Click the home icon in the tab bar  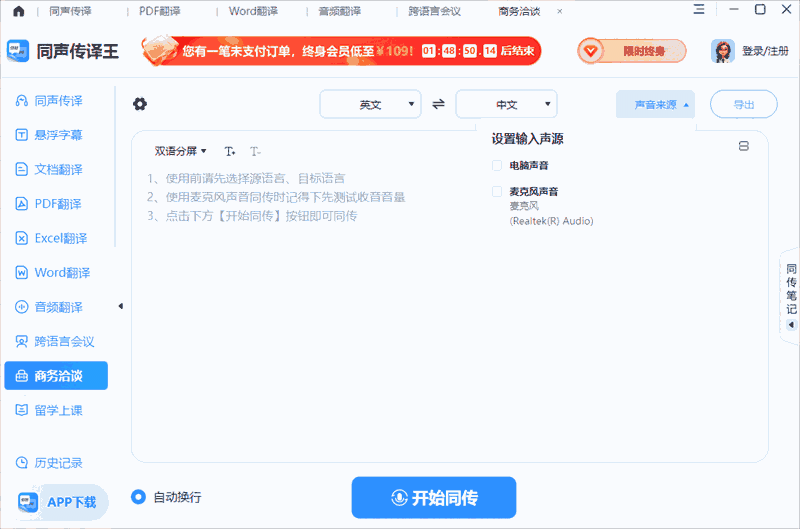(19, 11)
